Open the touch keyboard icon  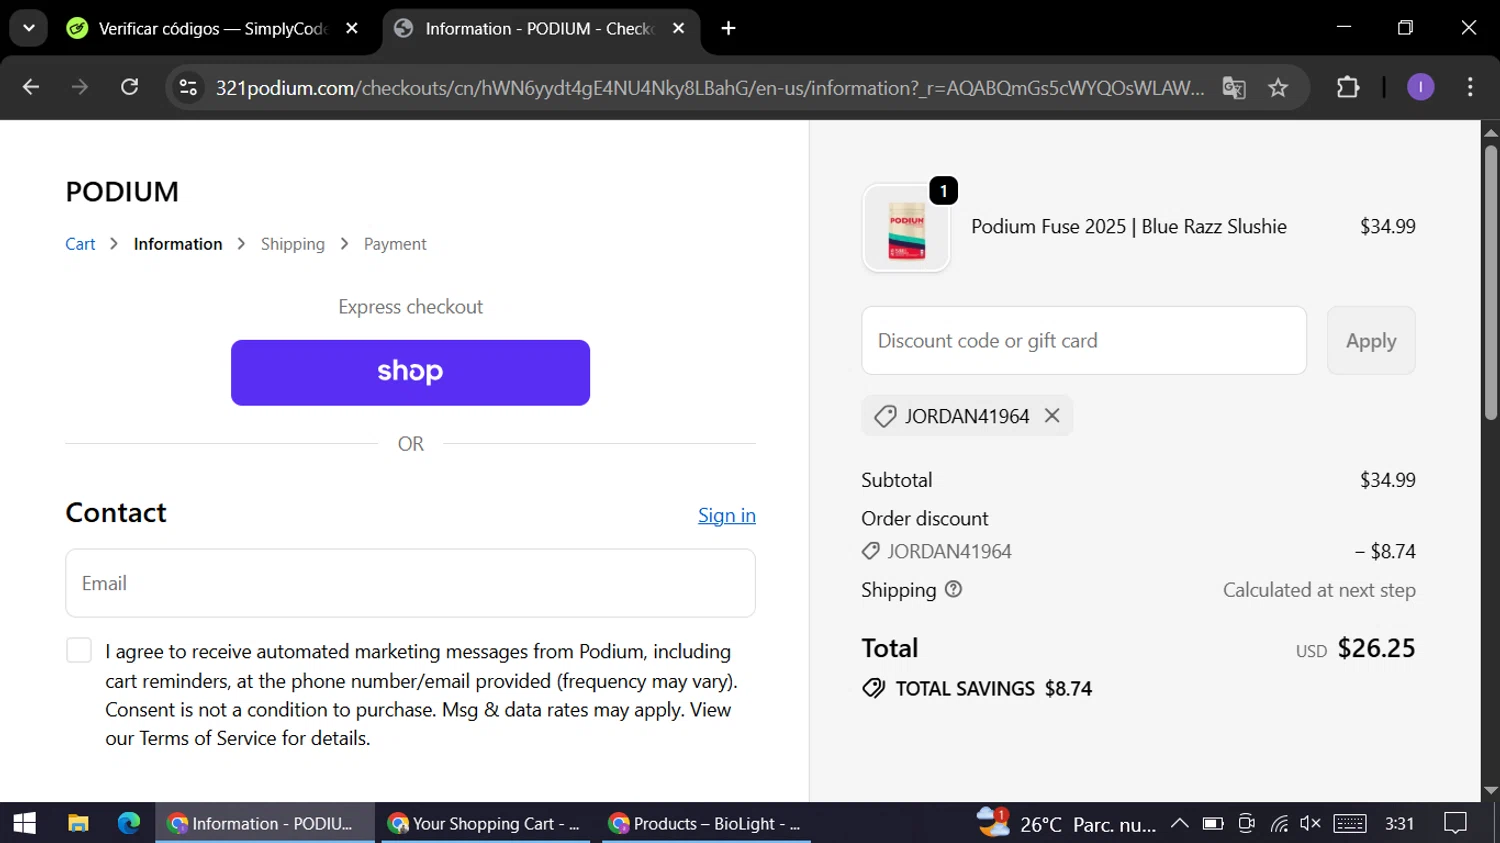(1349, 823)
